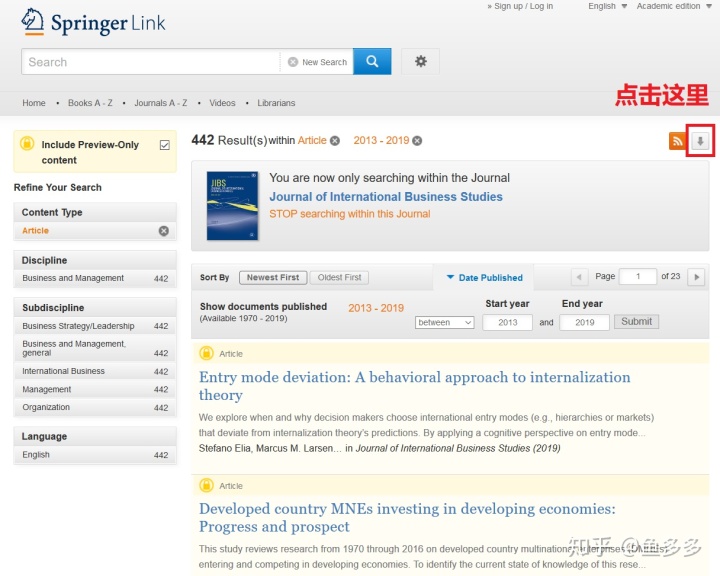Click lock icon of second article
Viewport: 720px width, 576px height.
(x=207, y=485)
